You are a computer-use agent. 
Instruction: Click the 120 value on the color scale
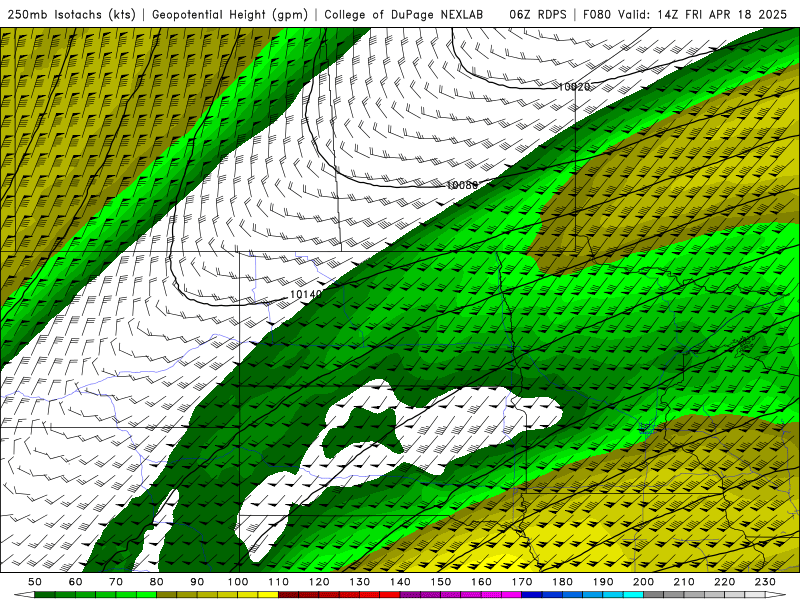pos(319,582)
